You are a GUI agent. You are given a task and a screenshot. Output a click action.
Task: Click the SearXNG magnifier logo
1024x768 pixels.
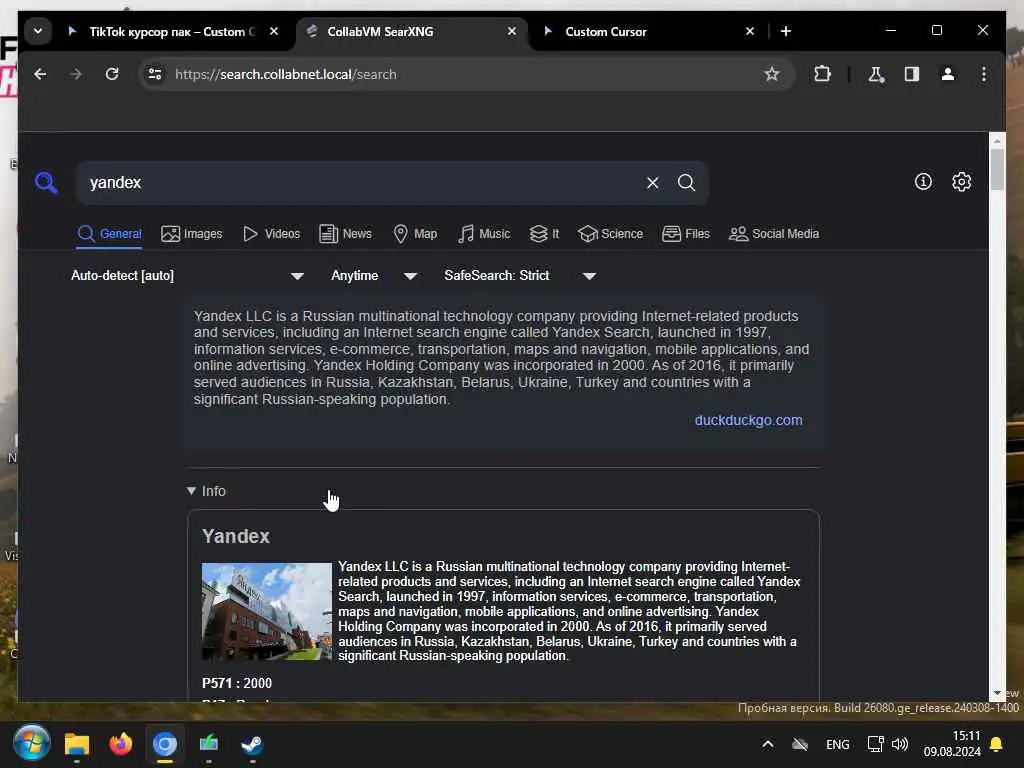pos(46,183)
